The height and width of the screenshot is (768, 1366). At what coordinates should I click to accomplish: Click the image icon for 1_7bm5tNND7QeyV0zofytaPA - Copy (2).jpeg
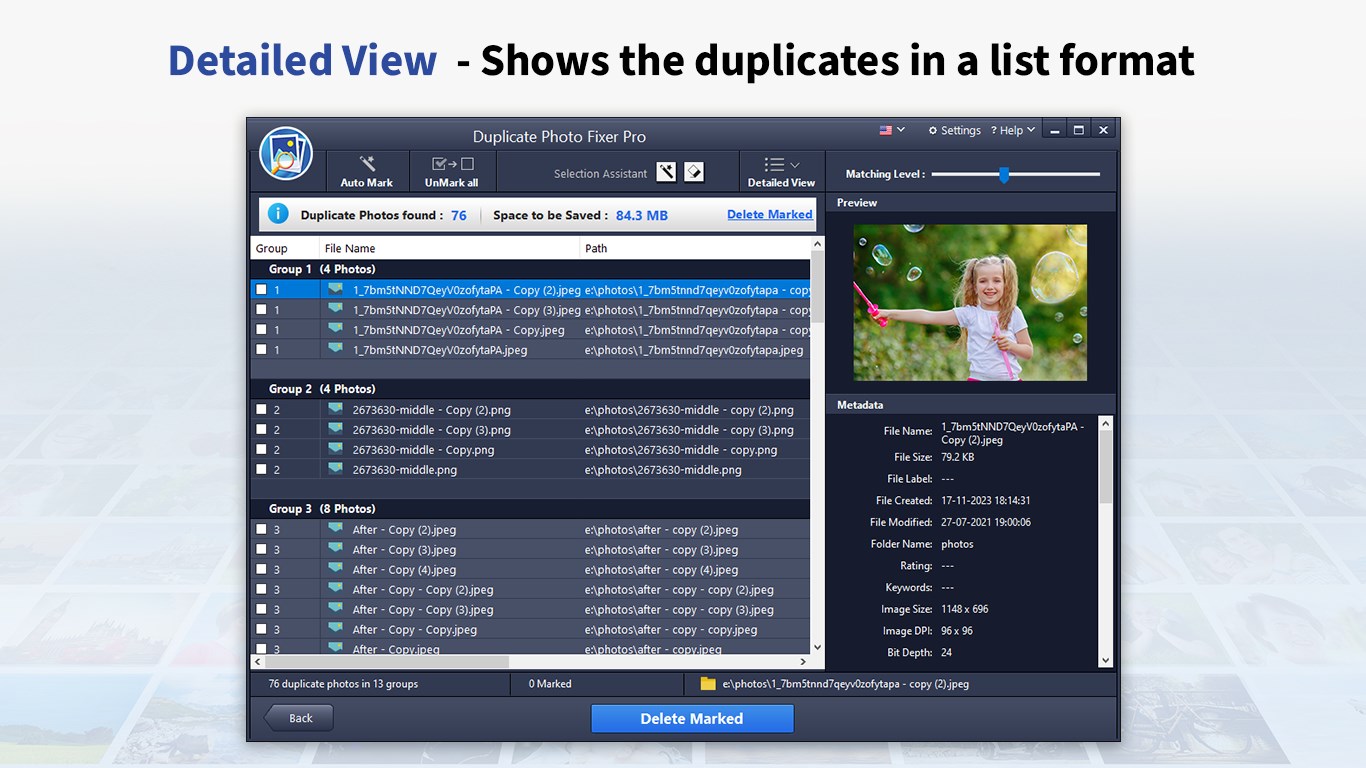[335, 289]
